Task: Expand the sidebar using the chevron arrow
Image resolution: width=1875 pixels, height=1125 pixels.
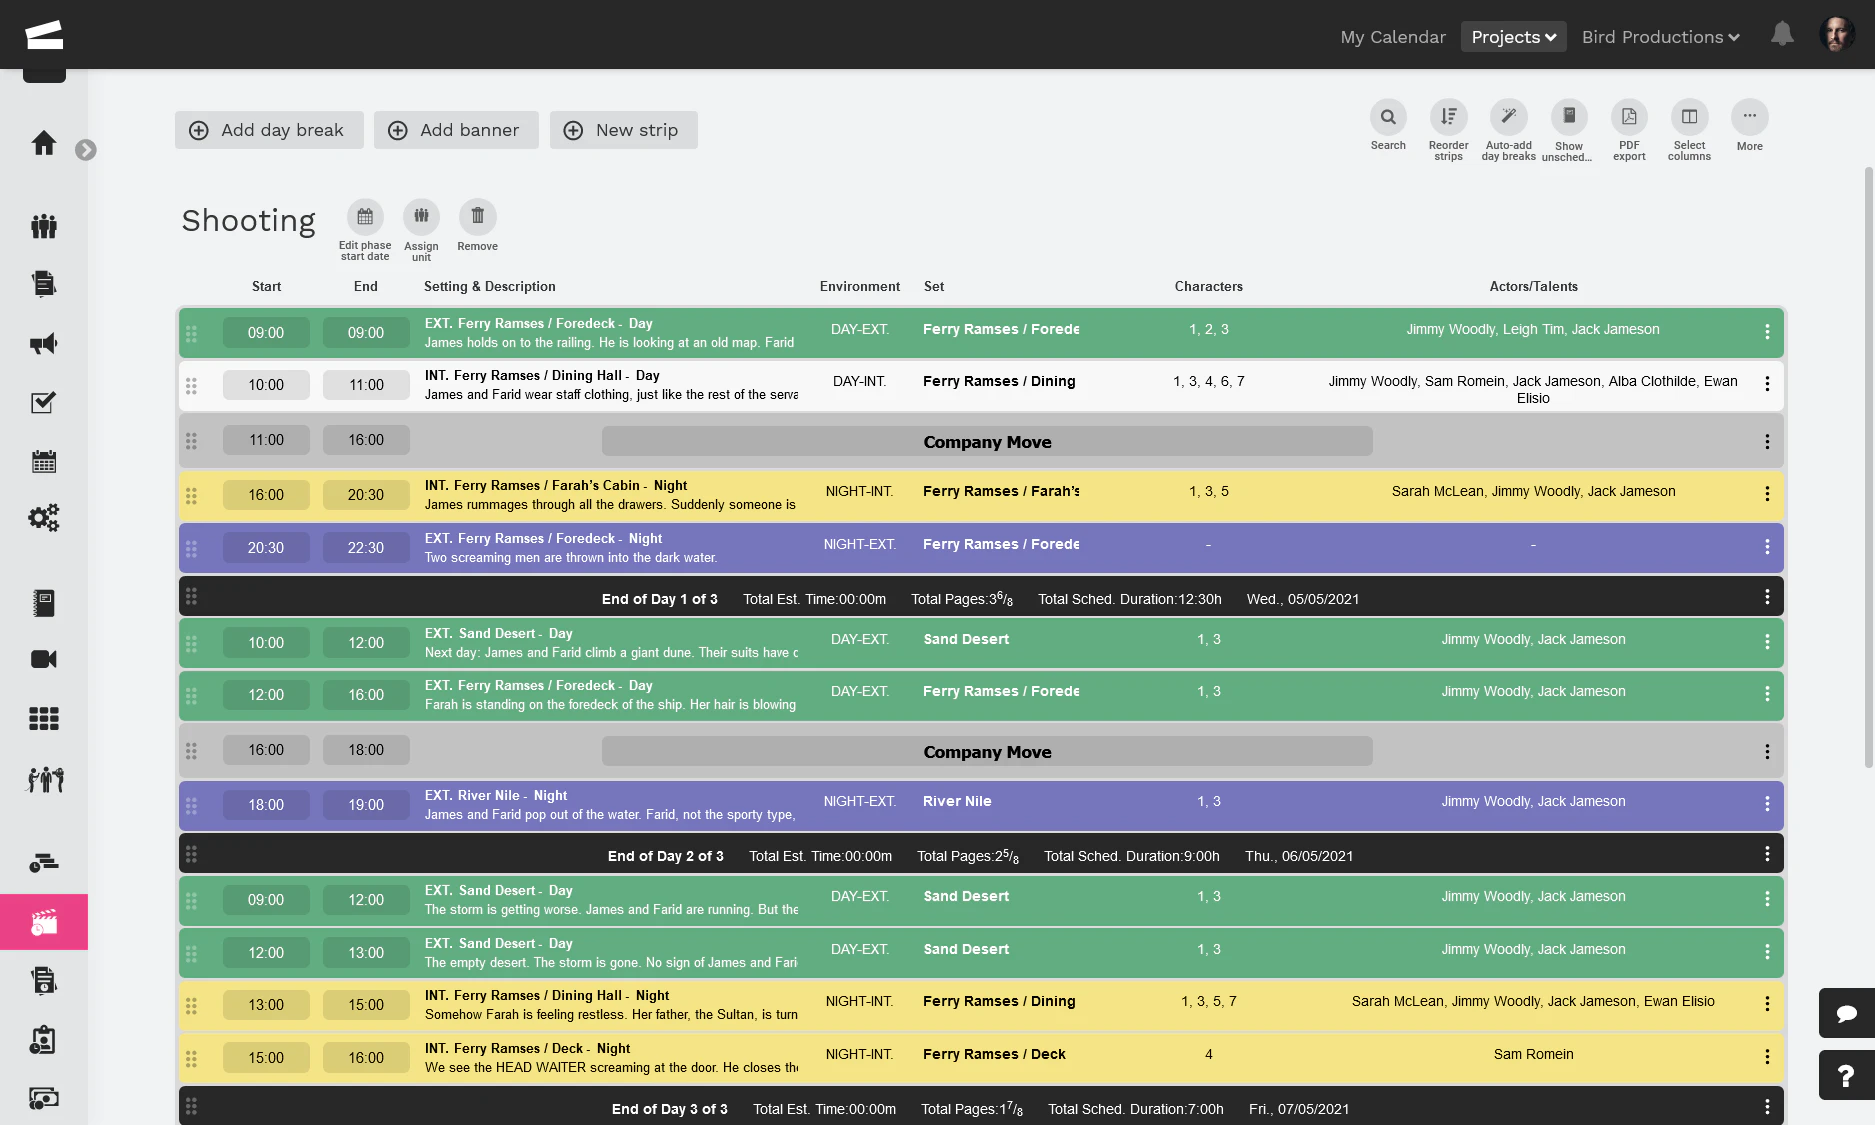Action: 86,150
